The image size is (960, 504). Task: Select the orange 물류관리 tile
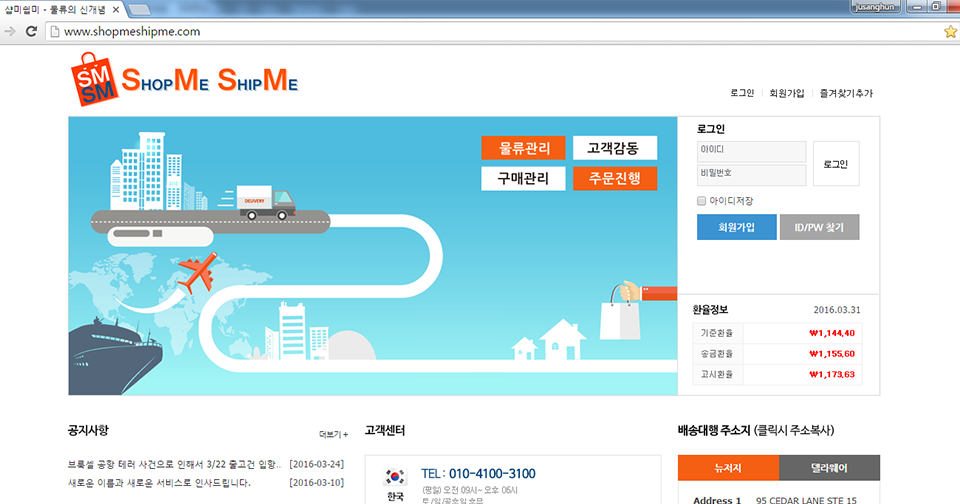pos(523,148)
